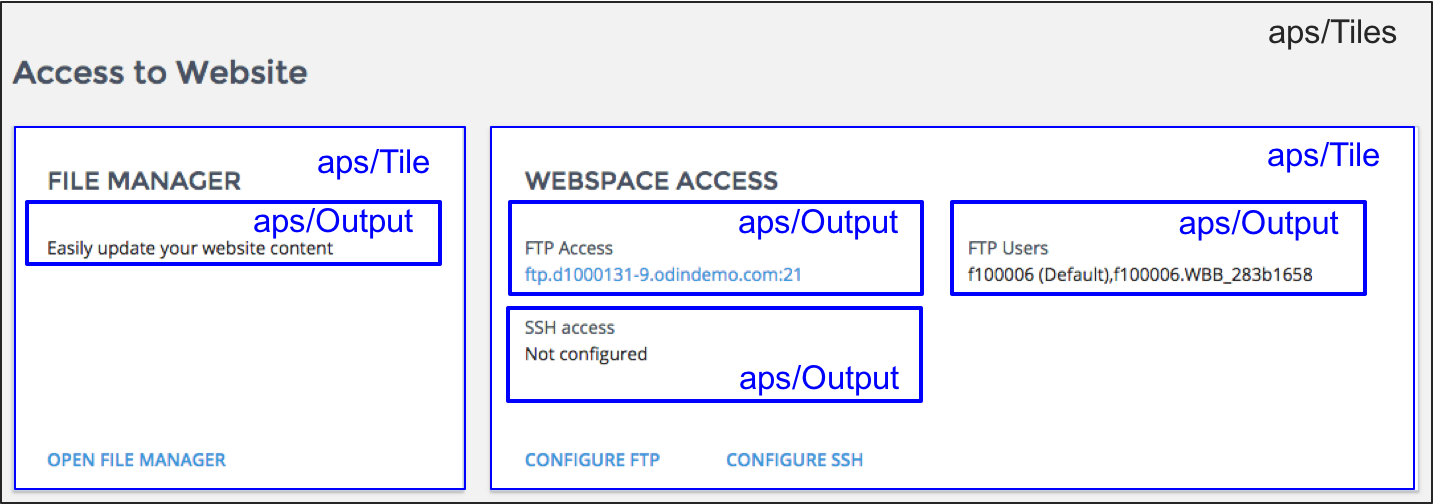The width and height of the screenshot is (1433, 504).
Task: Click the aps/Output label in SSH access box
Action: click(x=818, y=378)
